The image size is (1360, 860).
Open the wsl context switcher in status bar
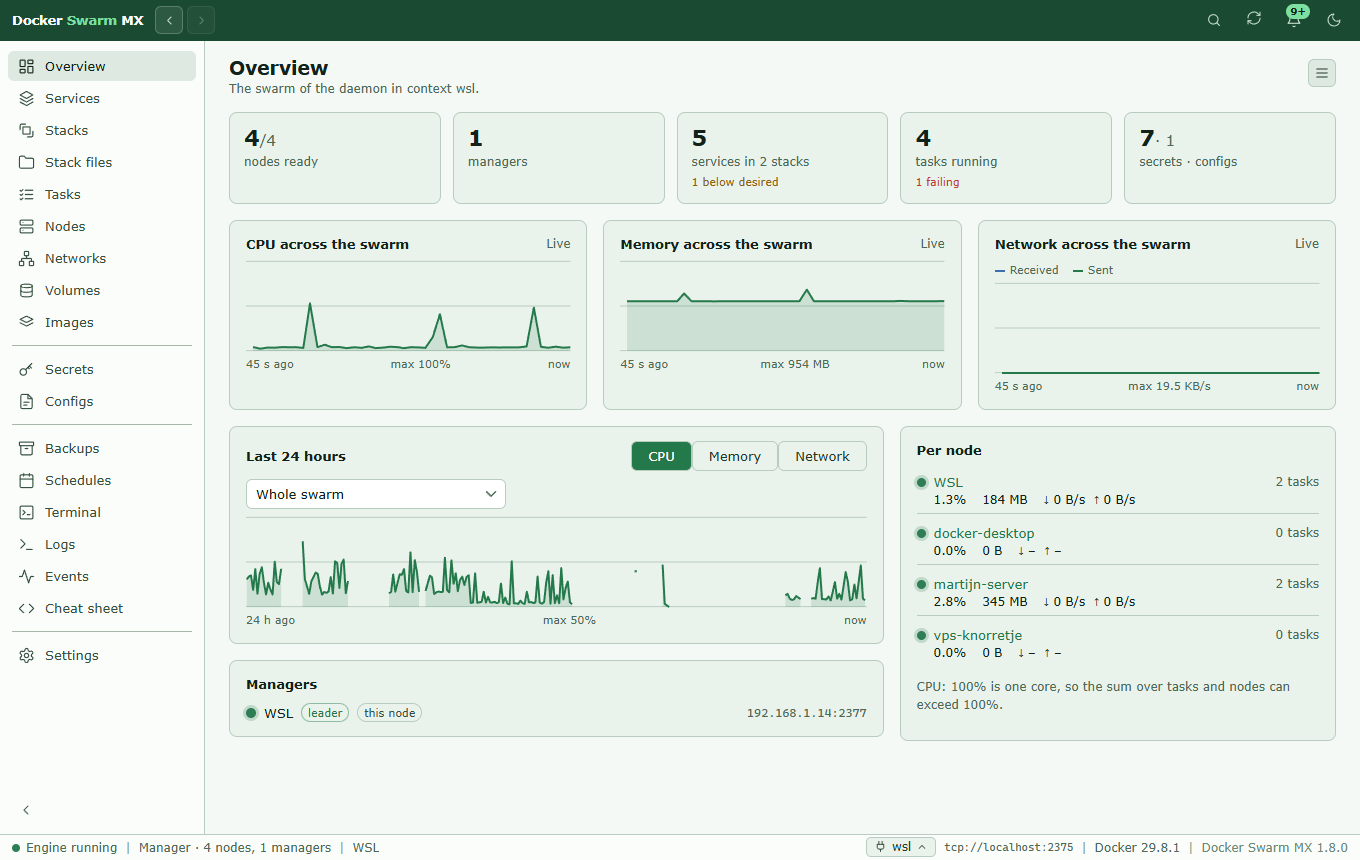(901, 847)
